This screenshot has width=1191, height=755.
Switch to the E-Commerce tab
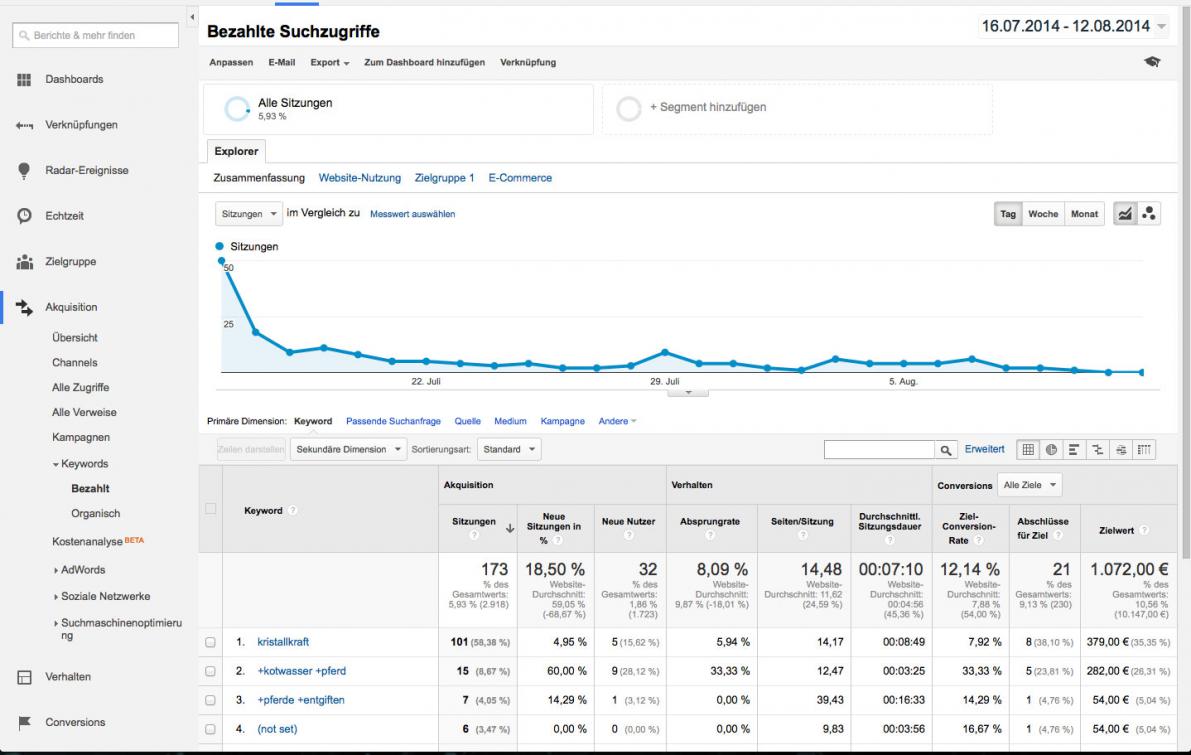click(520, 178)
